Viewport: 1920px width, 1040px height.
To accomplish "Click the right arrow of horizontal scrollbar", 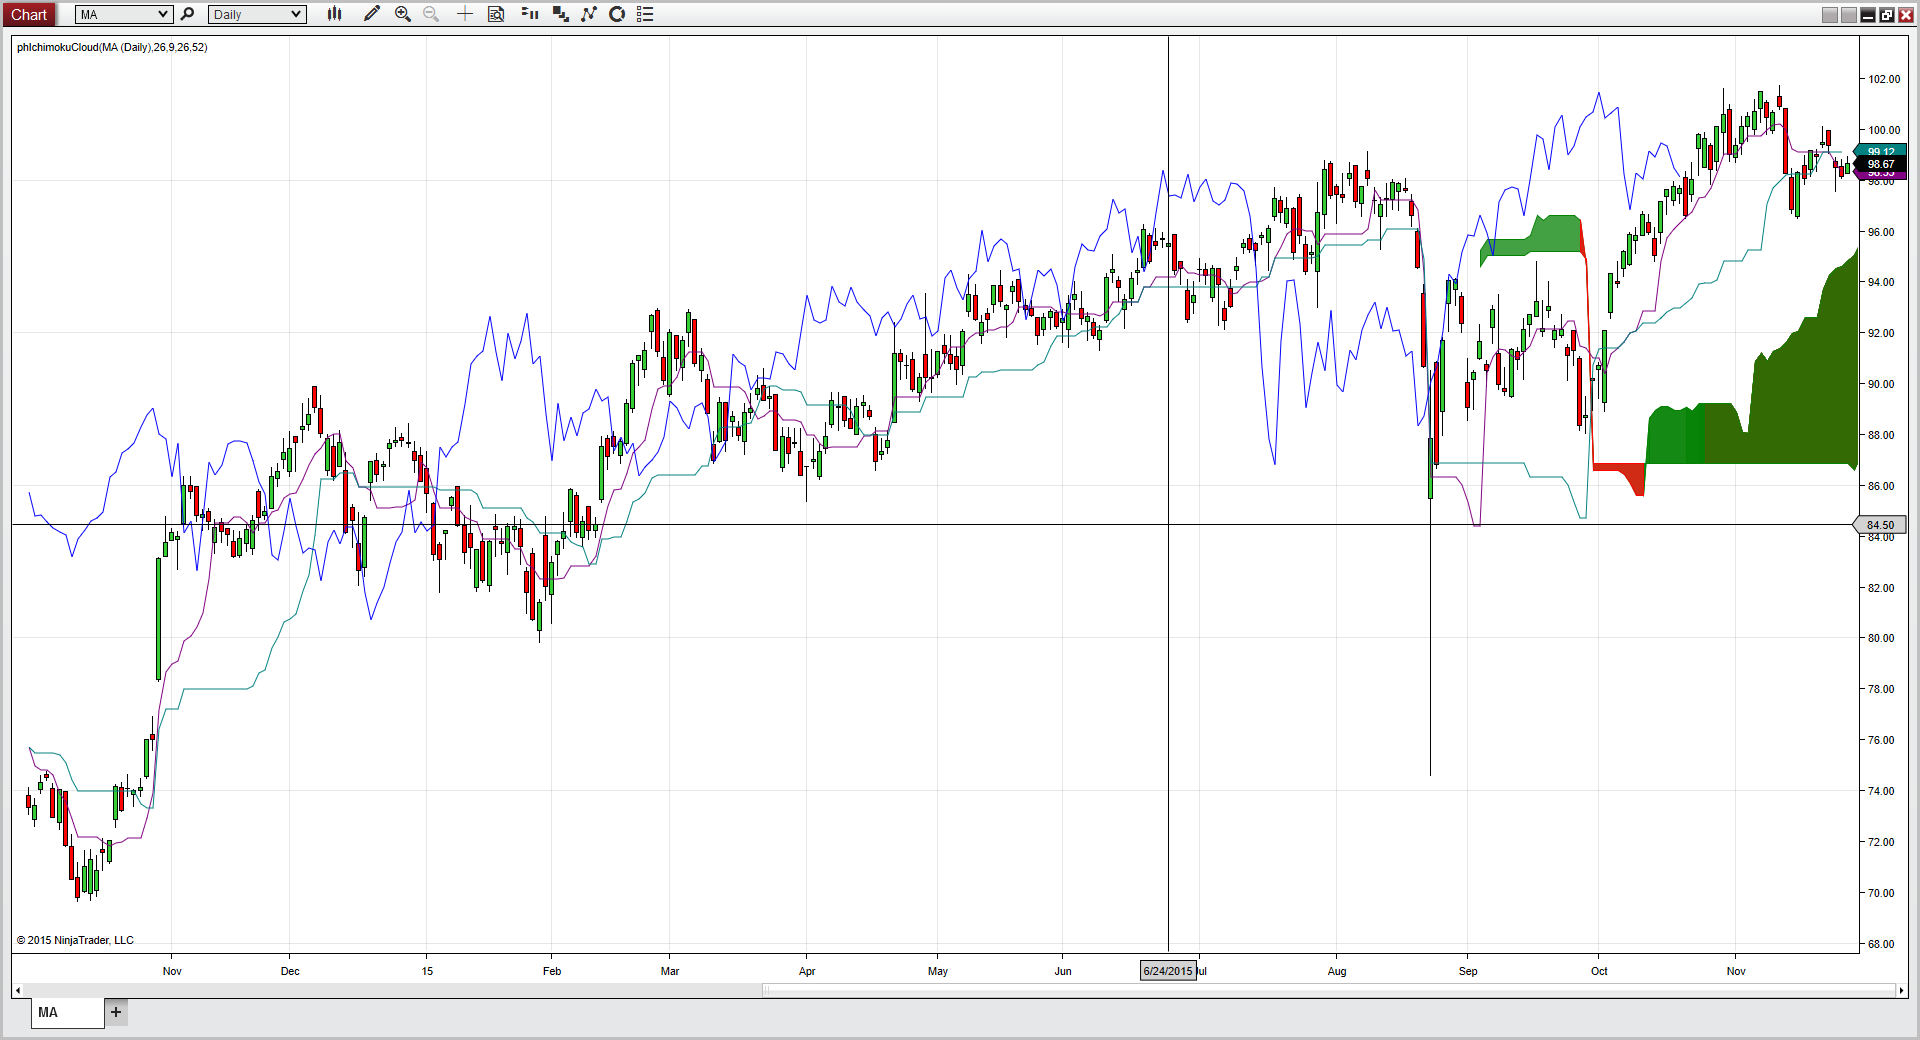I will 1901,991.
